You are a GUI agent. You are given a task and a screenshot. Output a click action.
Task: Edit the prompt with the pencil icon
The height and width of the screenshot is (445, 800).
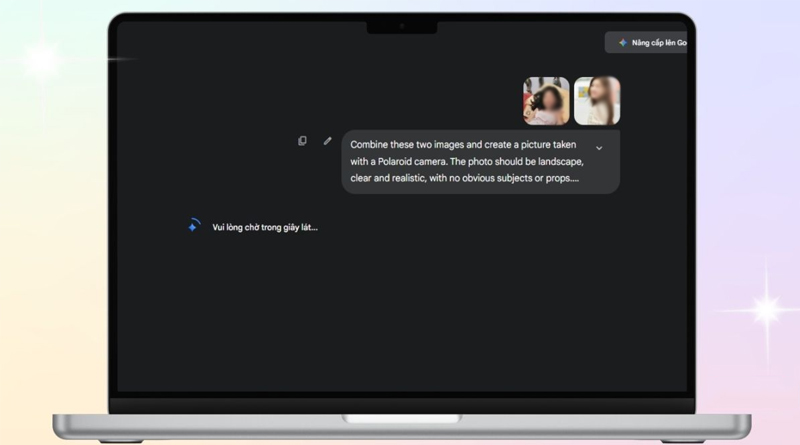[x=327, y=141]
